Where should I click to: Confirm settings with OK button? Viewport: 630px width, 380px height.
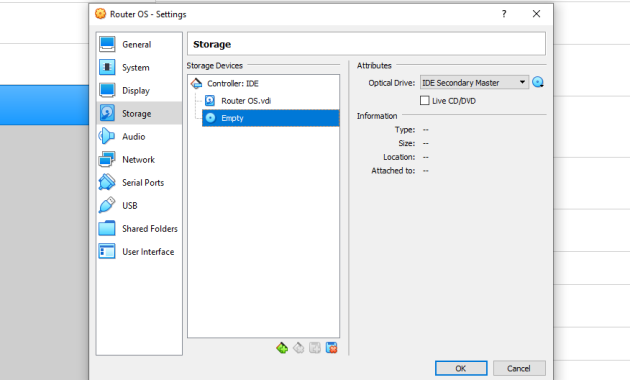pos(461,368)
